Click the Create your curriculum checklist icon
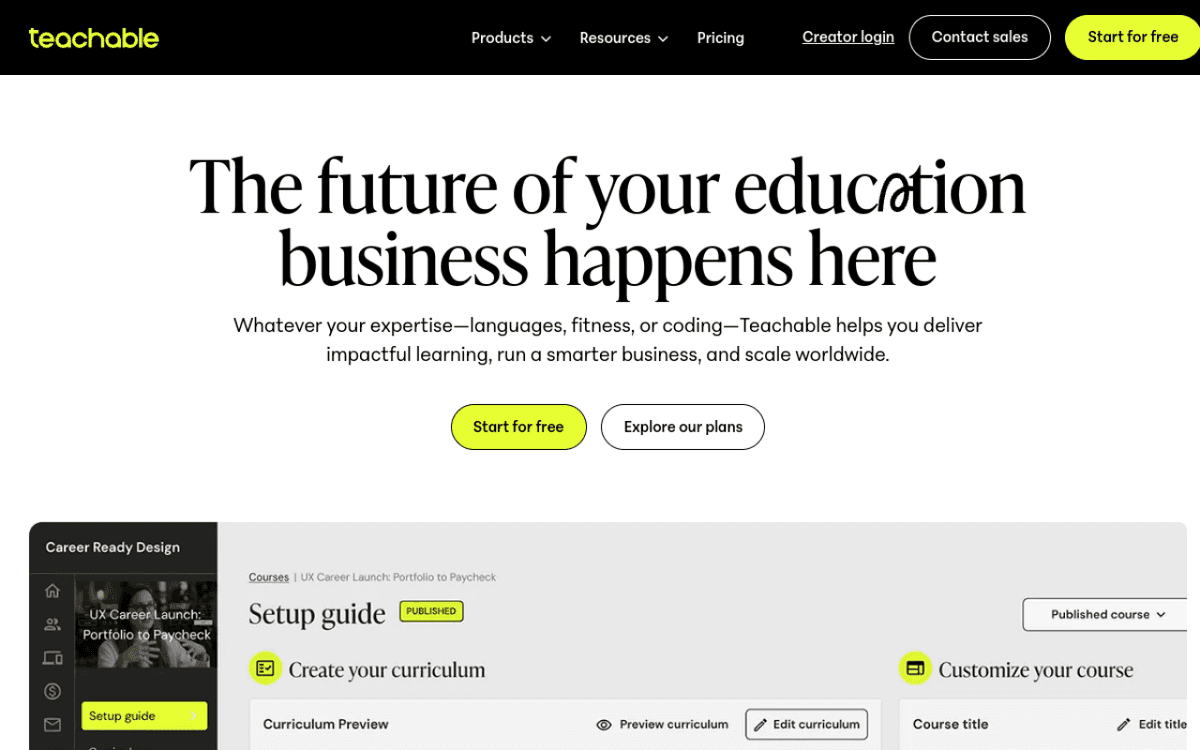1200x750 pixels. [x=265, y=668]
